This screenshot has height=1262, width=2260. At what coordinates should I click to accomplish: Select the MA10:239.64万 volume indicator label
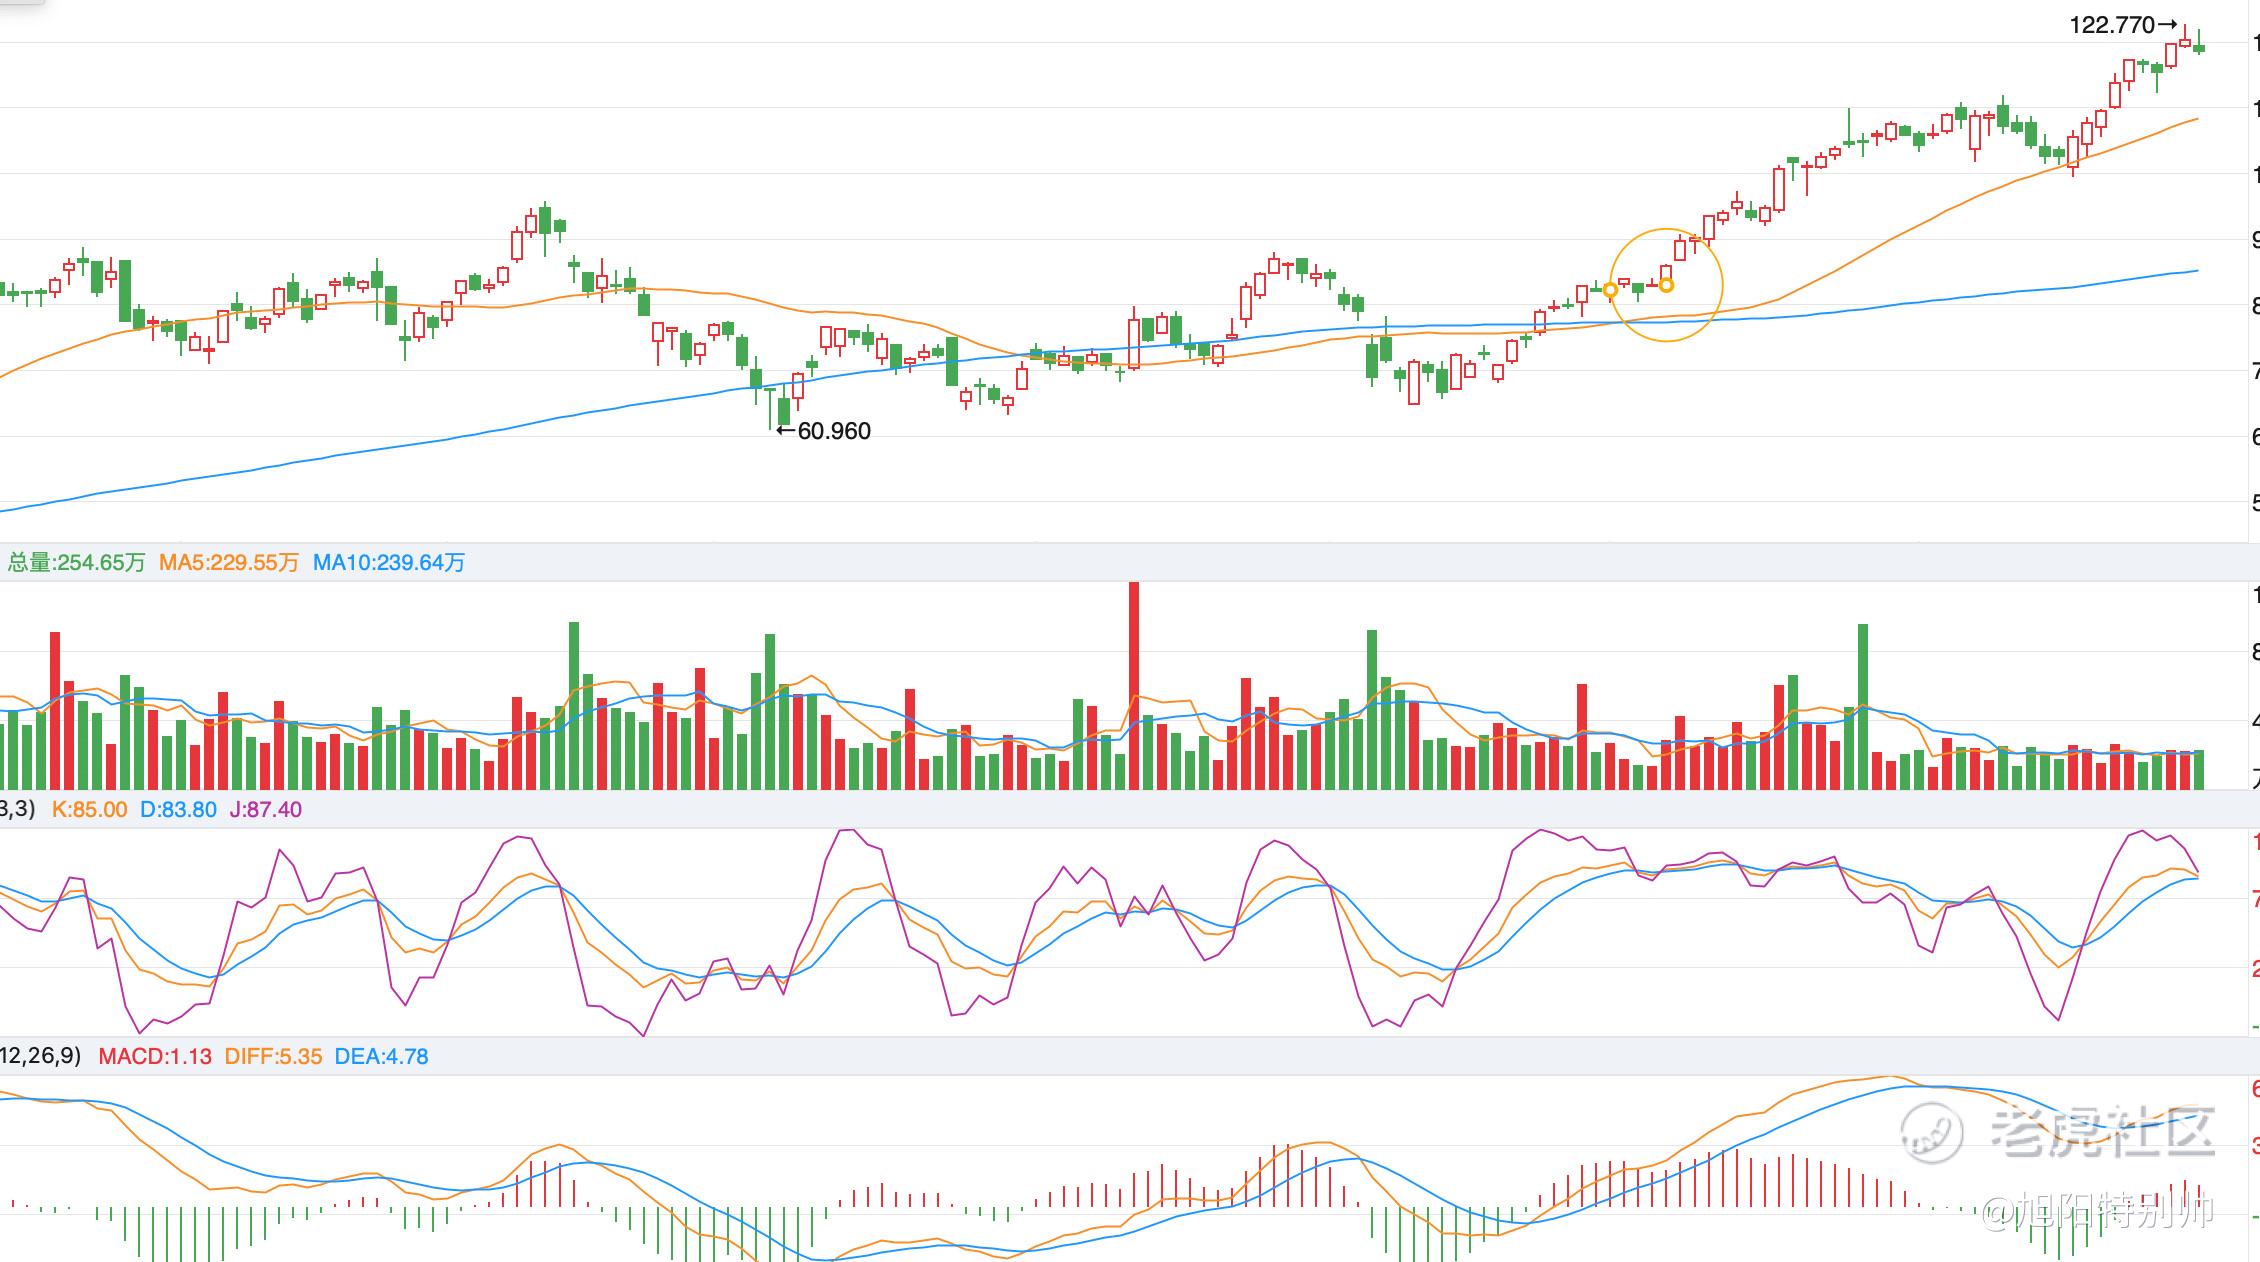pyautogui.click(x=389, y=563)
